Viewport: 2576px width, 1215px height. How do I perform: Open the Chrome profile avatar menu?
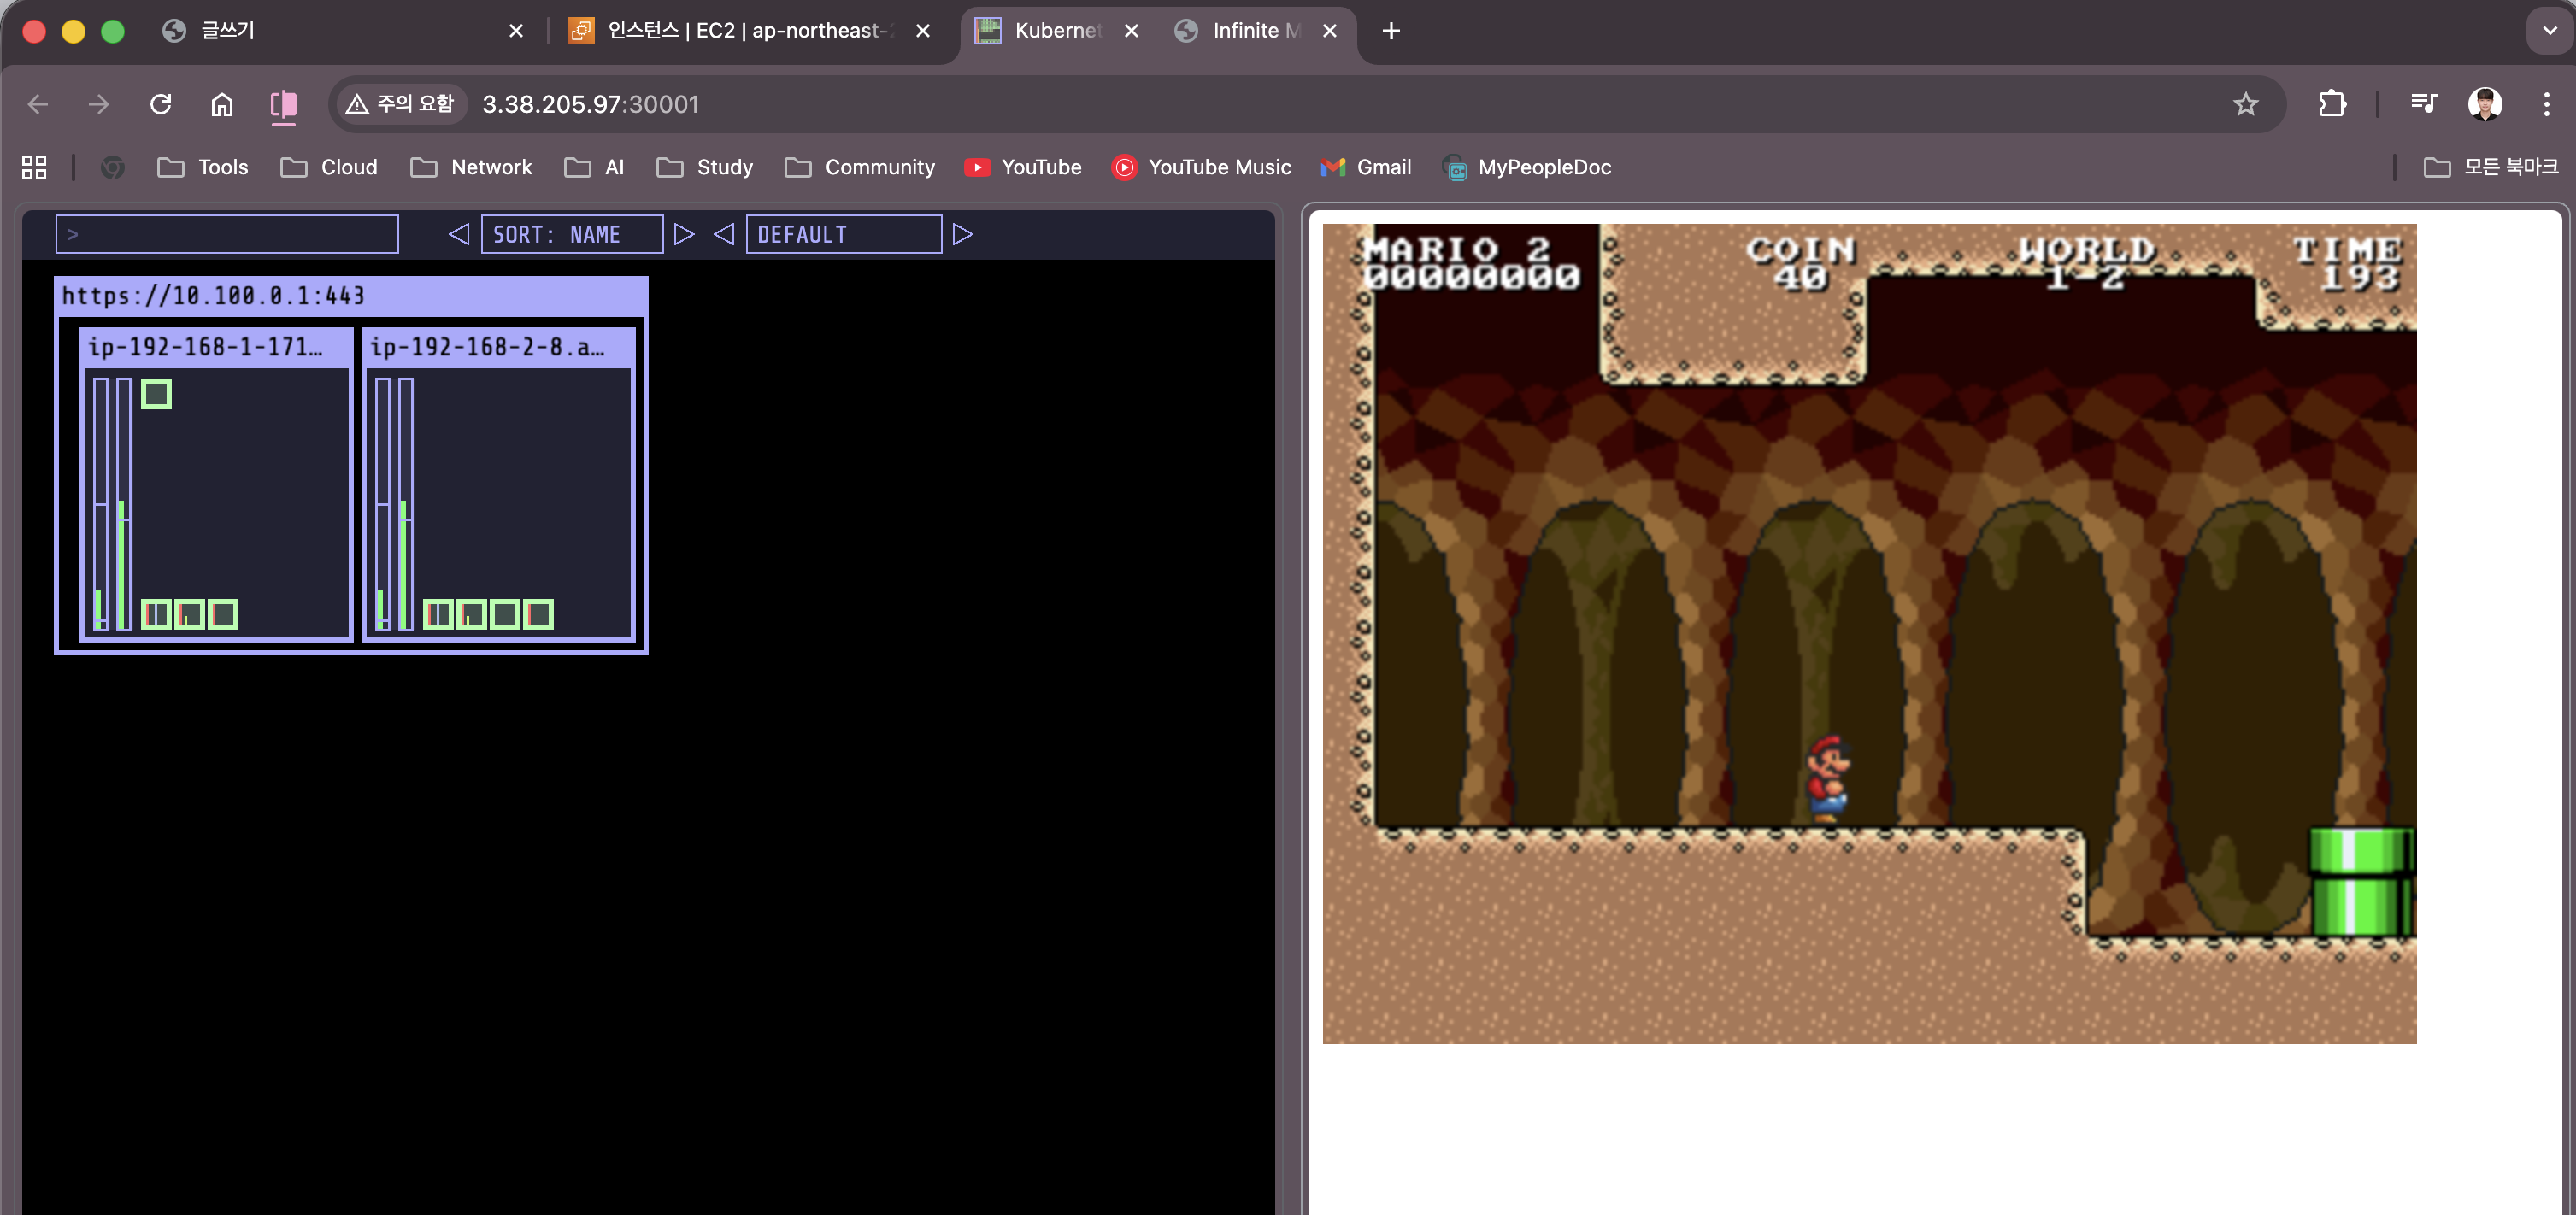(x=2486, y=104)
